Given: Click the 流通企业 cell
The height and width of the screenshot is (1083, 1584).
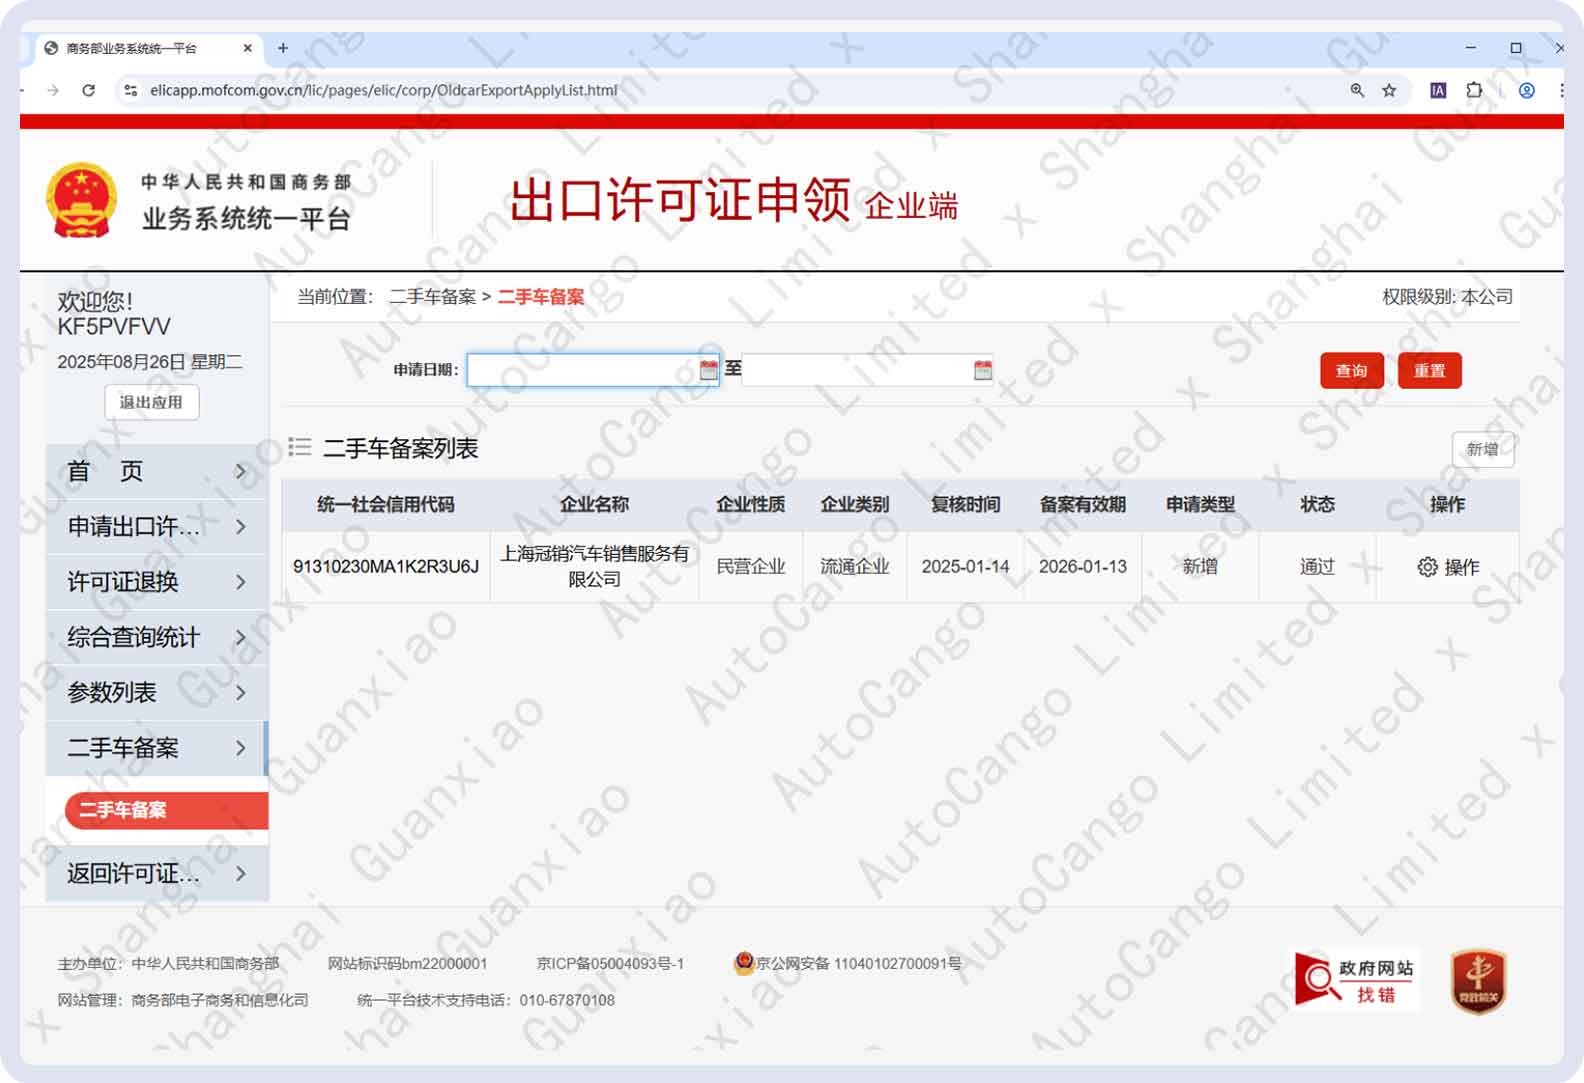Looking at the screenshot, I should 855,567.
